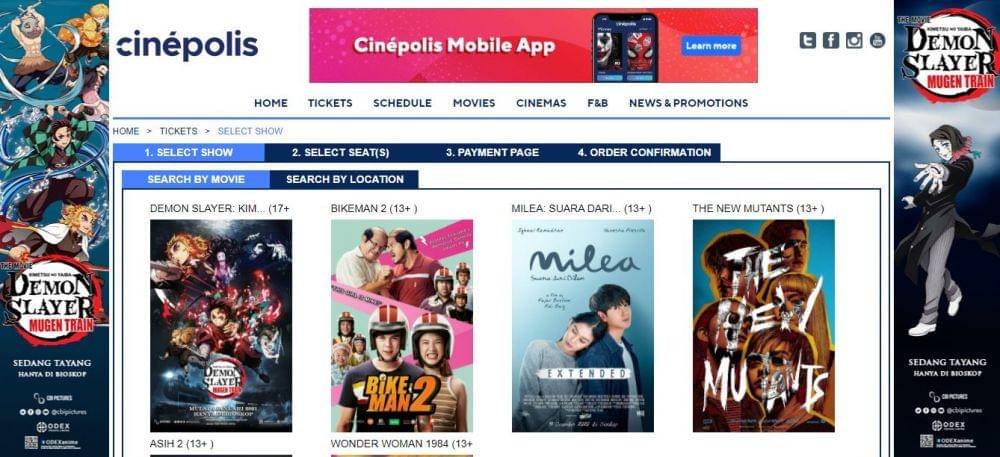The image size is (1000, 457).
Task: Click Learn more on app banner
Action: point(711,46)
